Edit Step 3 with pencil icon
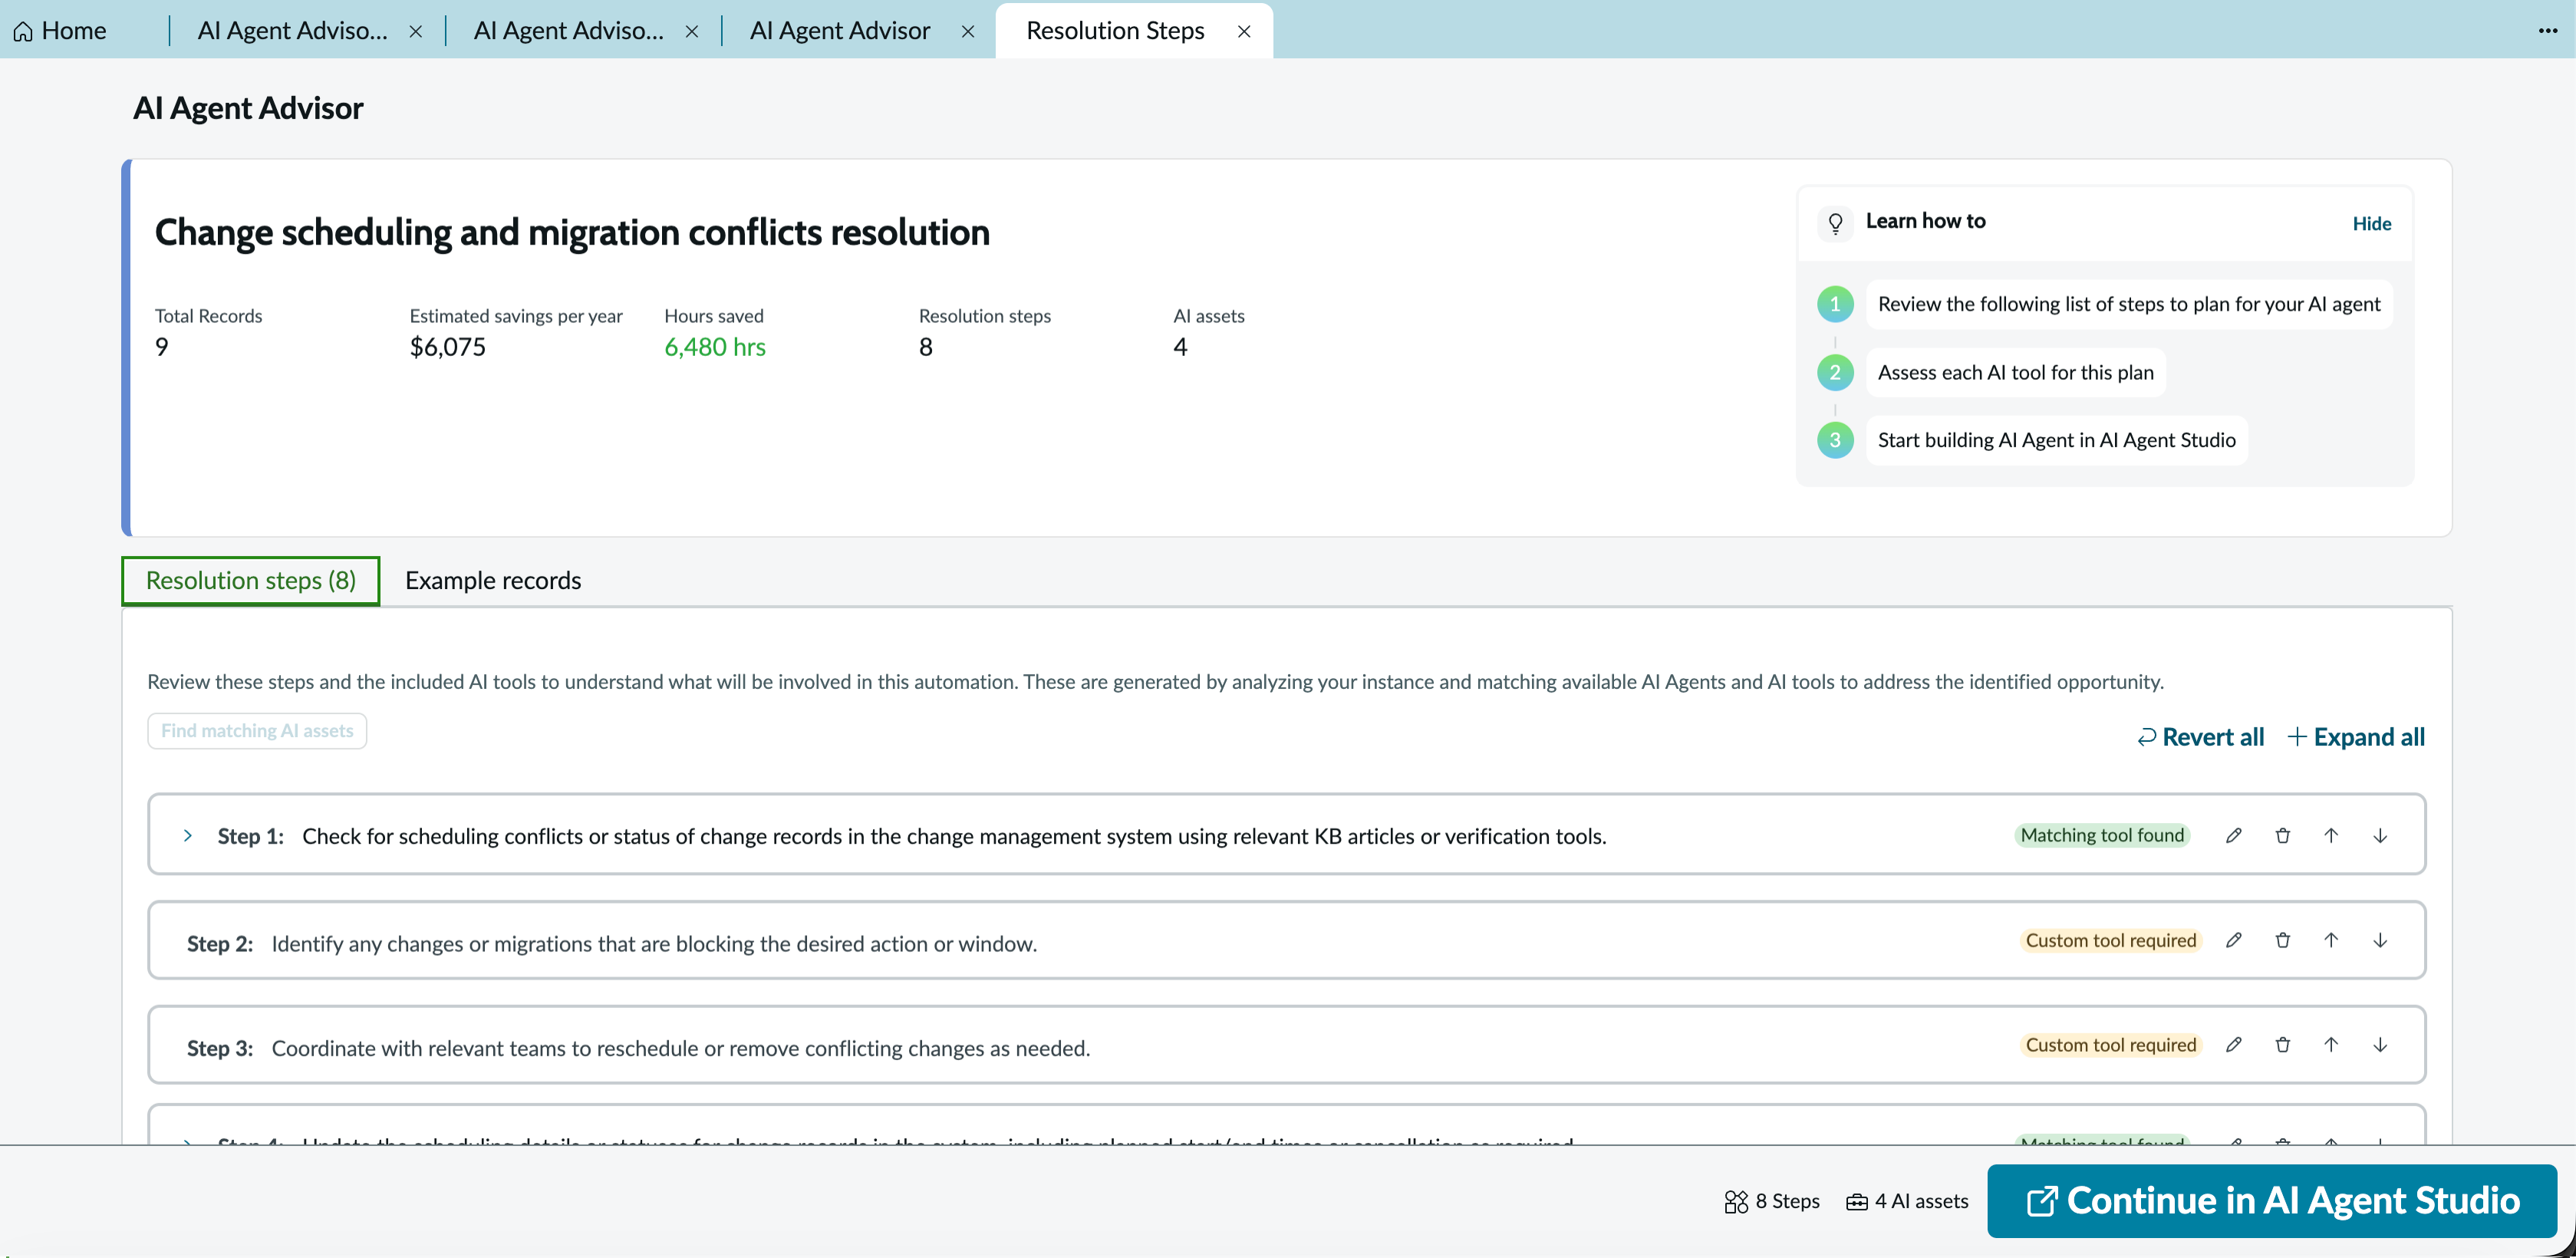2576x1258 pixels. point(2234,1045)
